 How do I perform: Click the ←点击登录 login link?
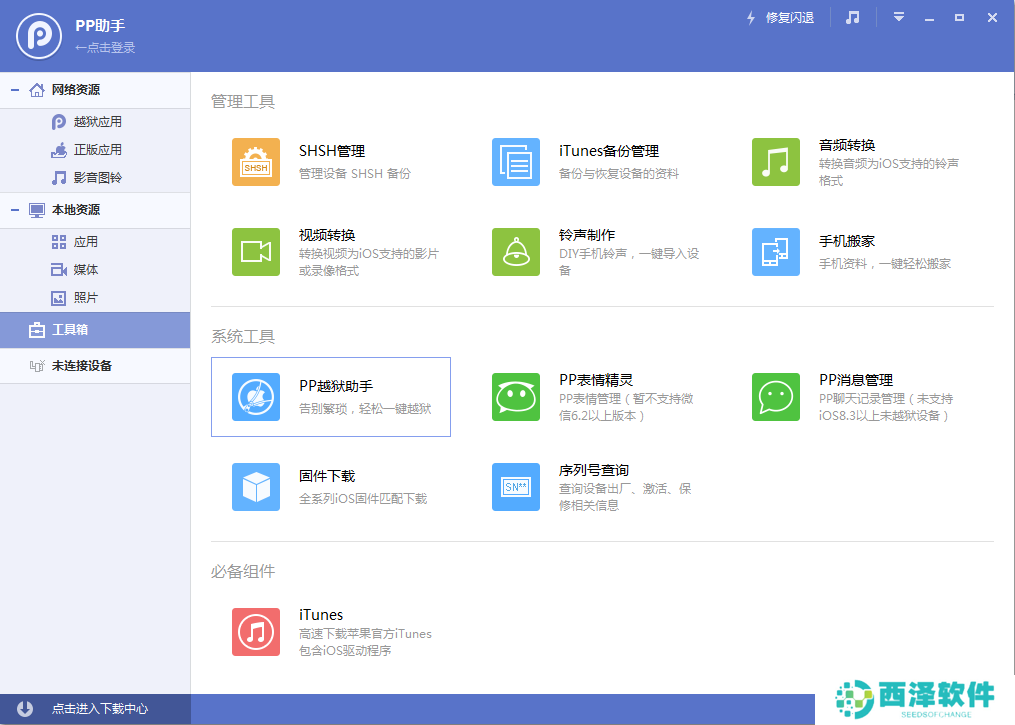105,48
